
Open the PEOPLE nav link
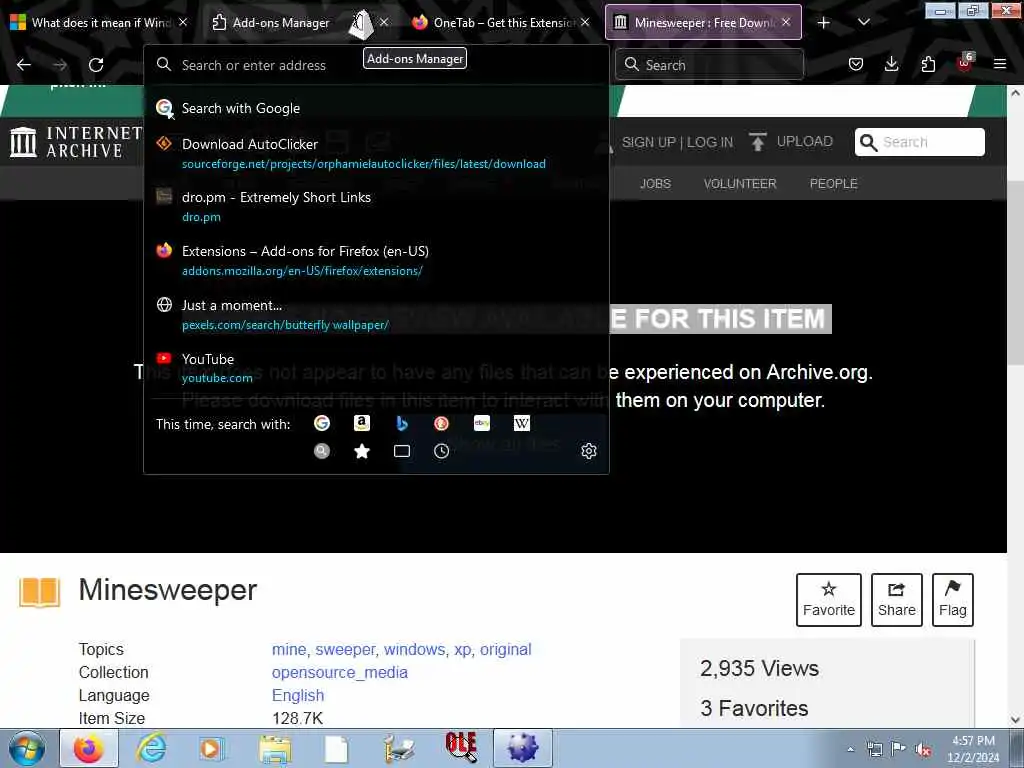point(833,184)
